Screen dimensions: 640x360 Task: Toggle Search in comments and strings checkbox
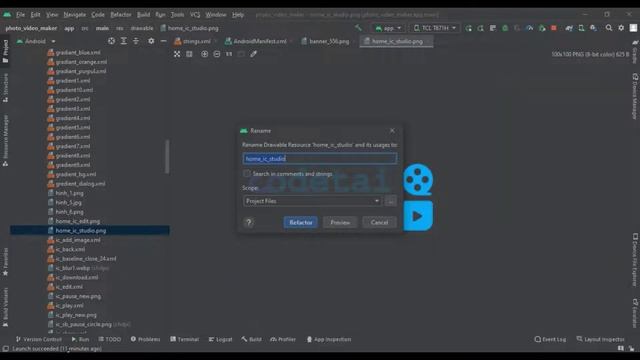coord(247,173)
